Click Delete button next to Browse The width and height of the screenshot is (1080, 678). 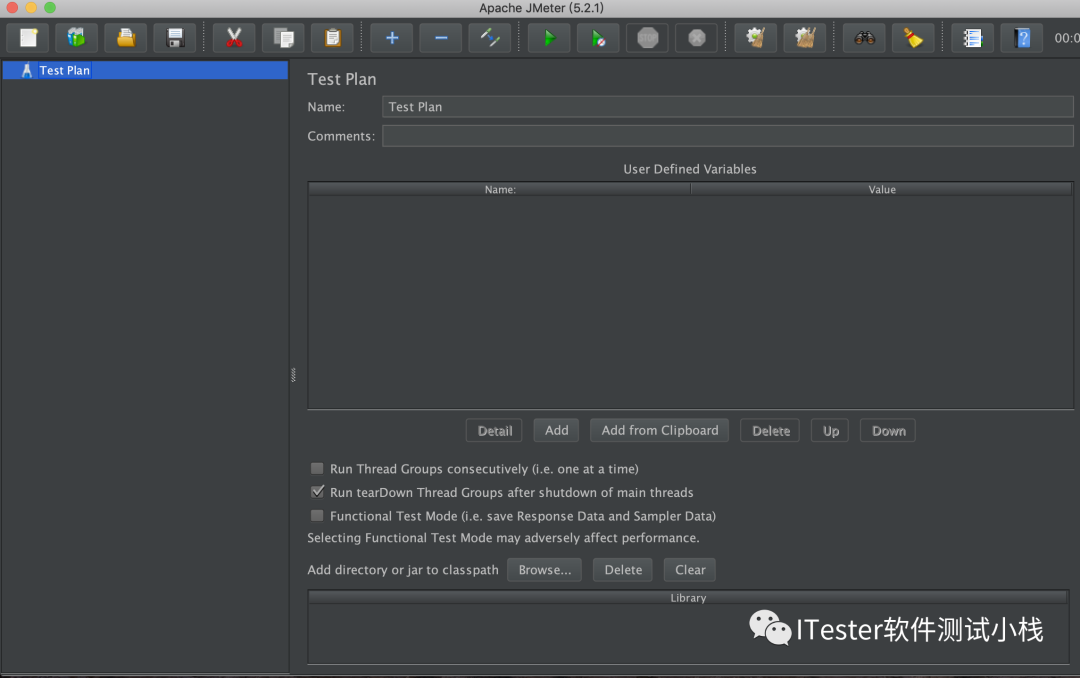(x=623, y=570)
